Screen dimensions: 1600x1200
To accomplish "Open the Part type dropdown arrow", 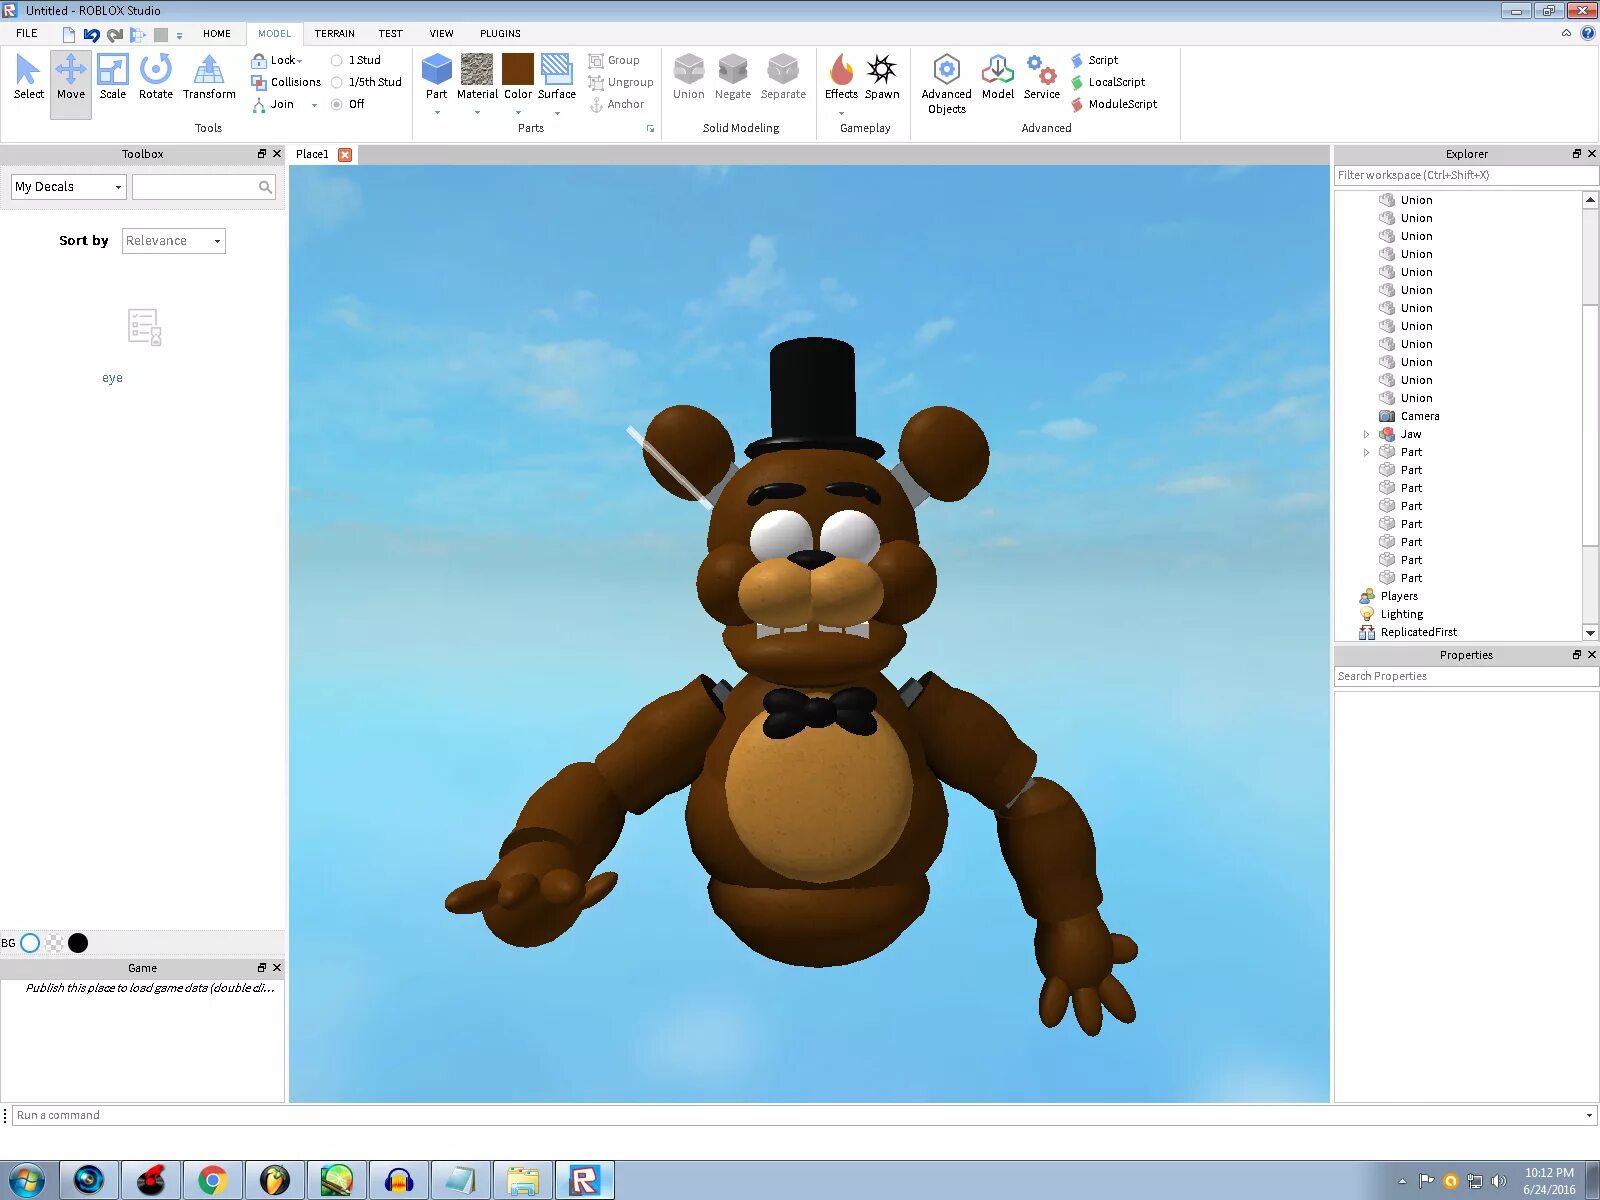I will point(437,112).
